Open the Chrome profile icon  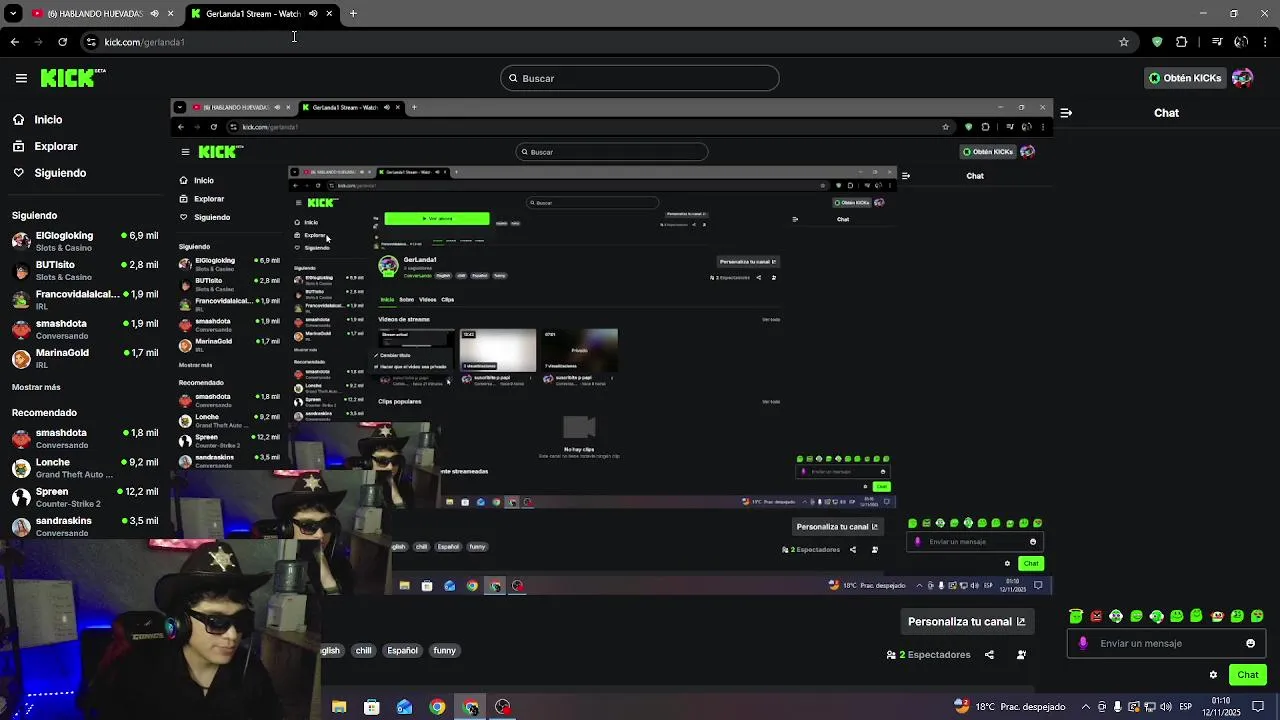tap(1241, 42)
